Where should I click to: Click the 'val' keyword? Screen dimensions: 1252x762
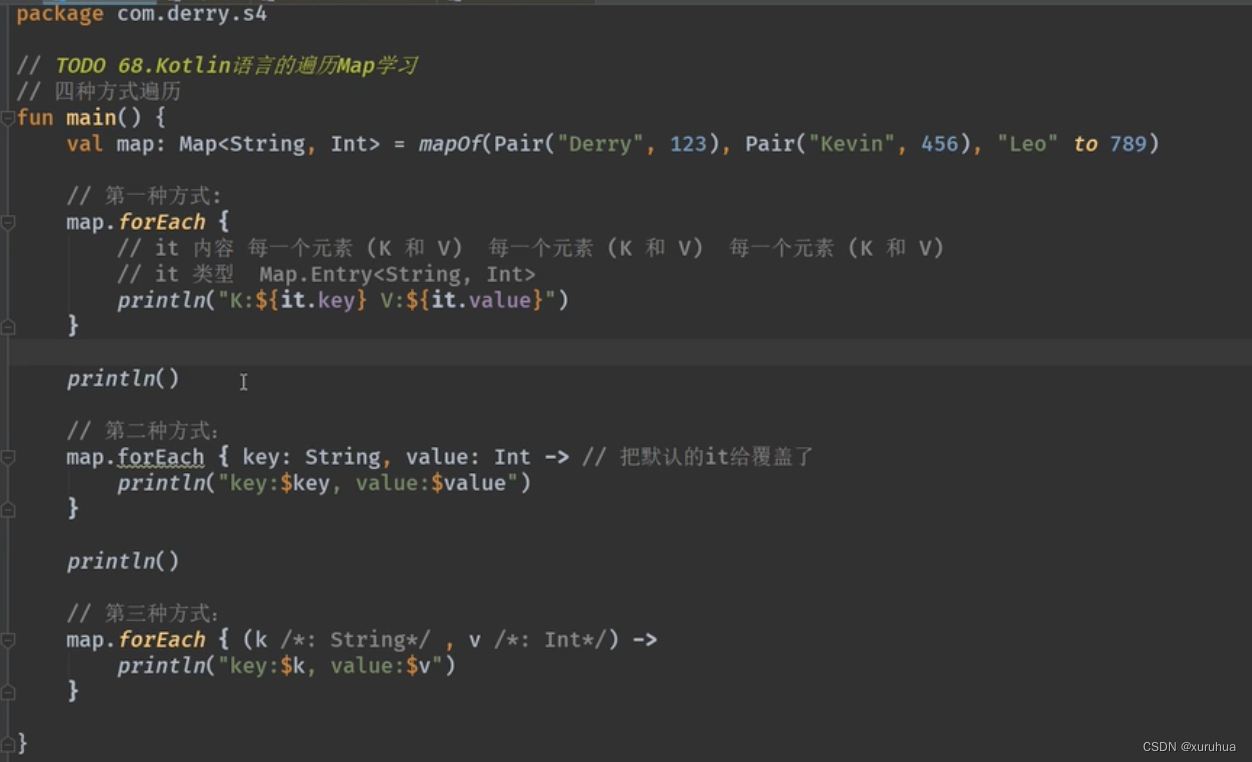tap(85, 144)
